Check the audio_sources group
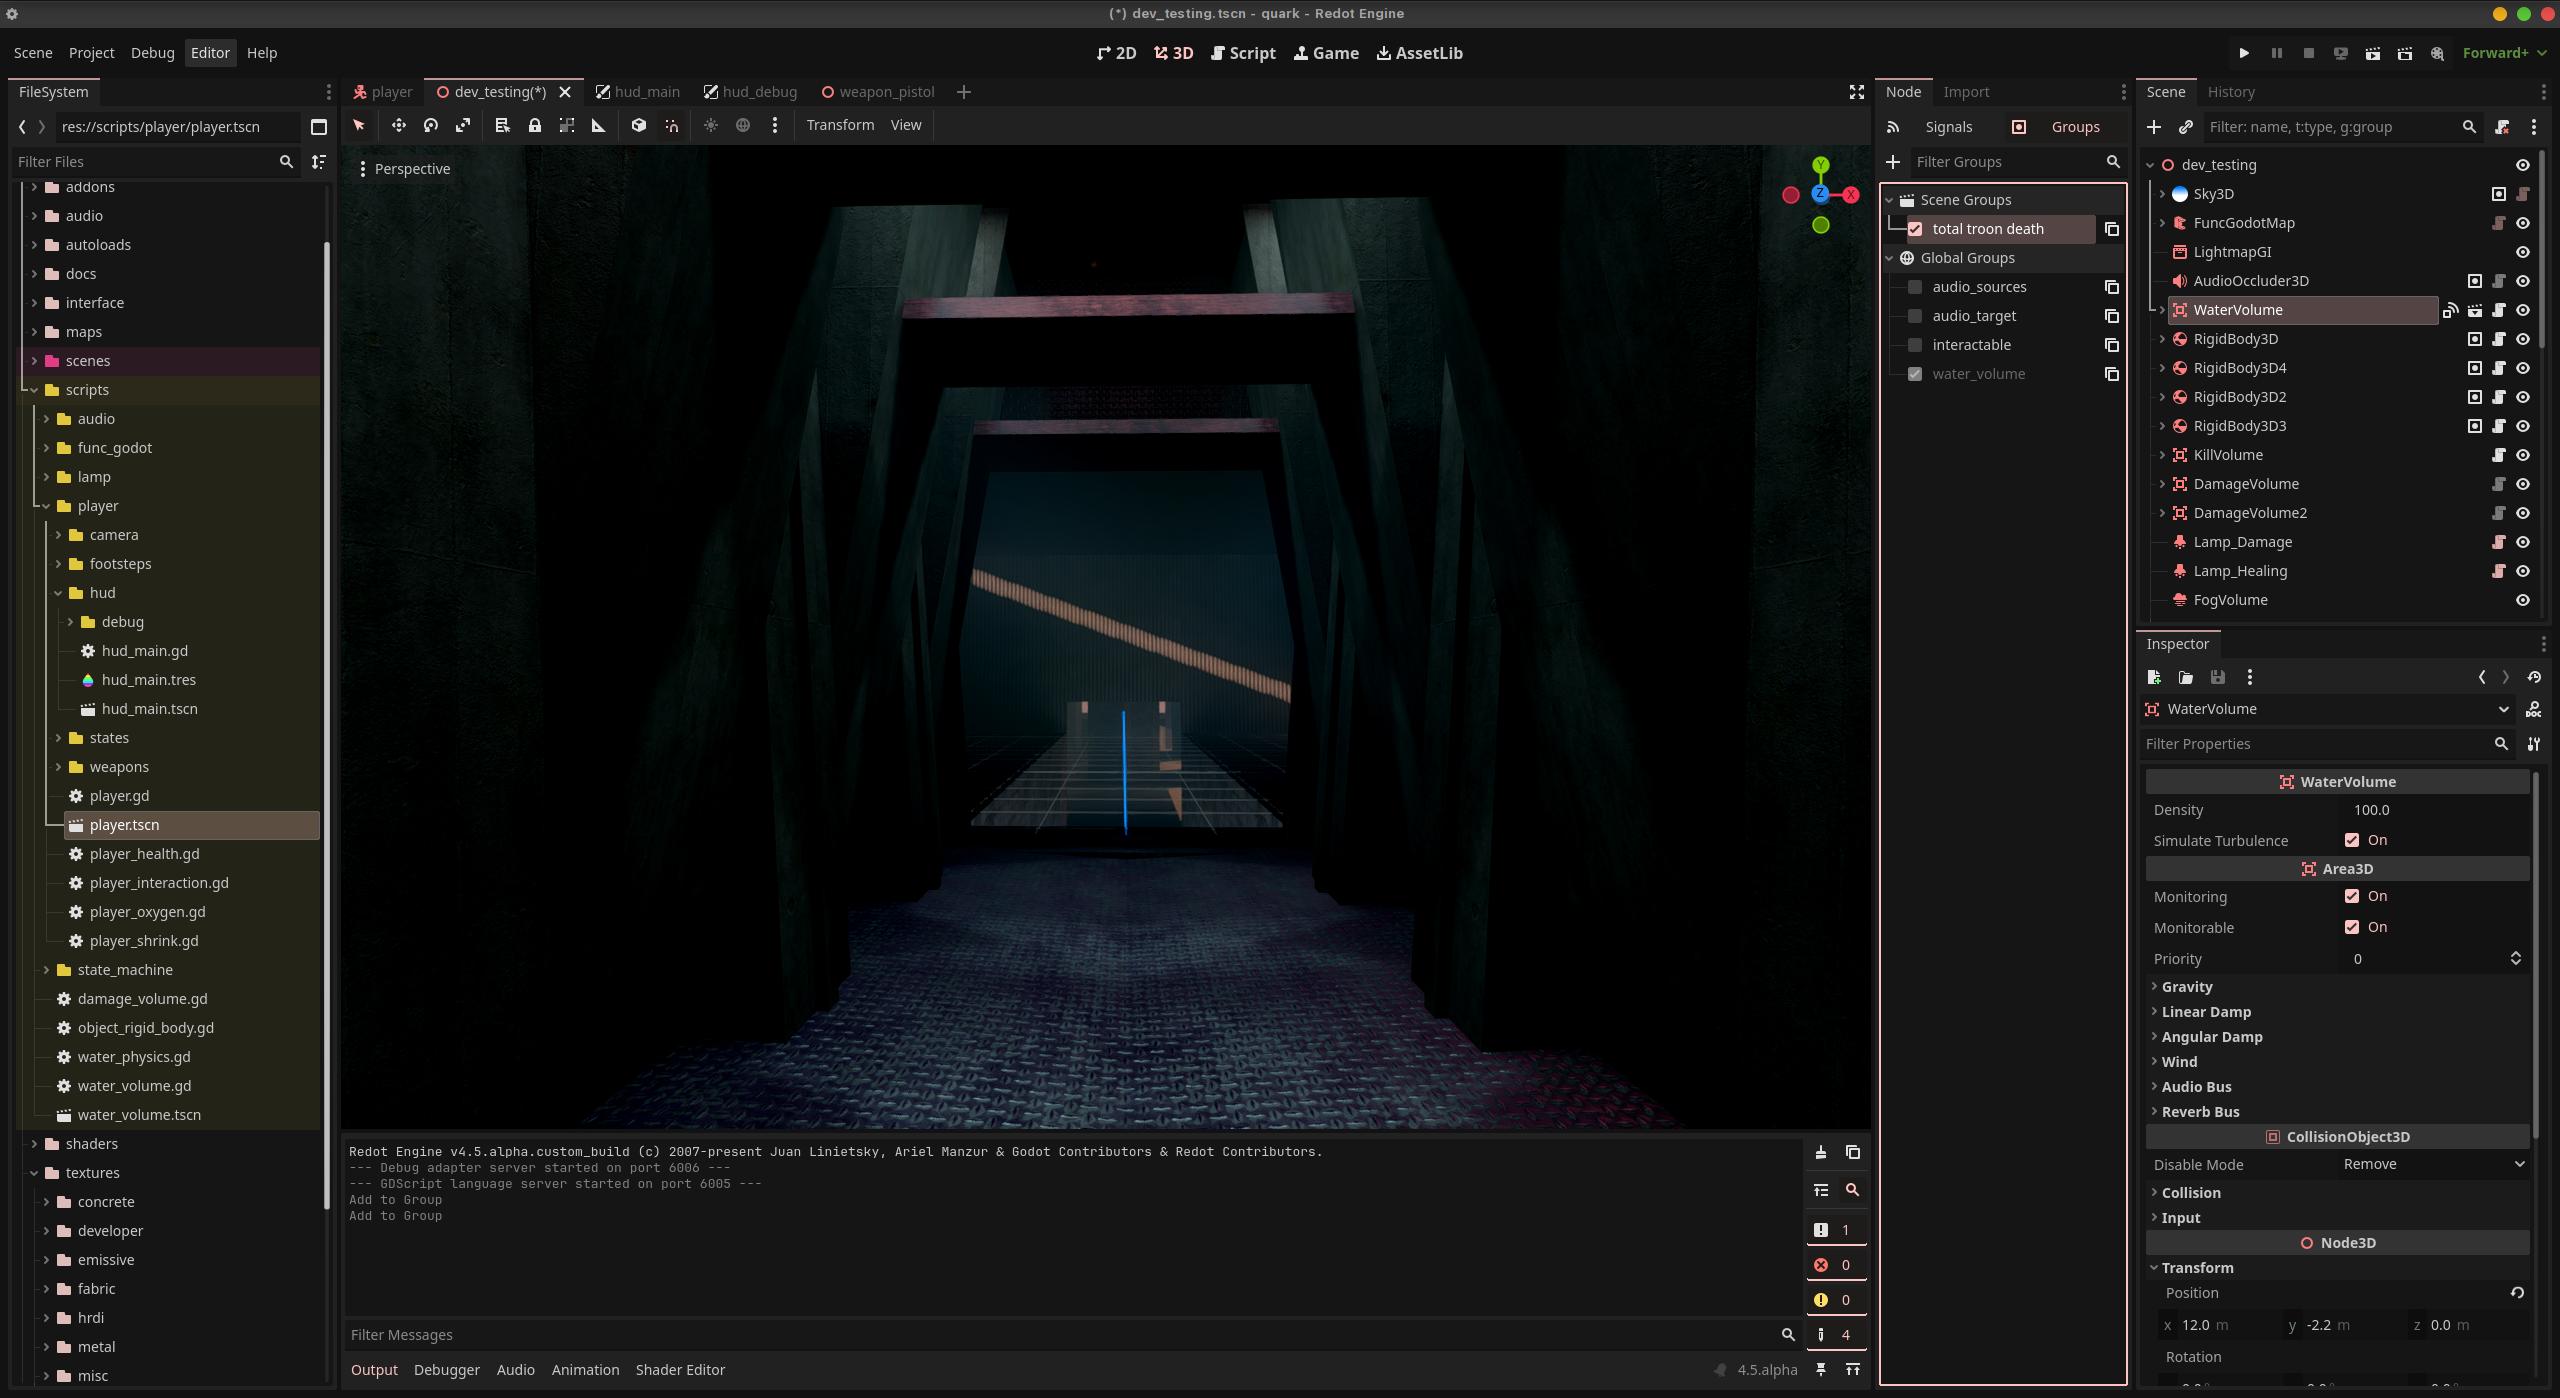The image size is (2560, 1398). point(1915,287)
